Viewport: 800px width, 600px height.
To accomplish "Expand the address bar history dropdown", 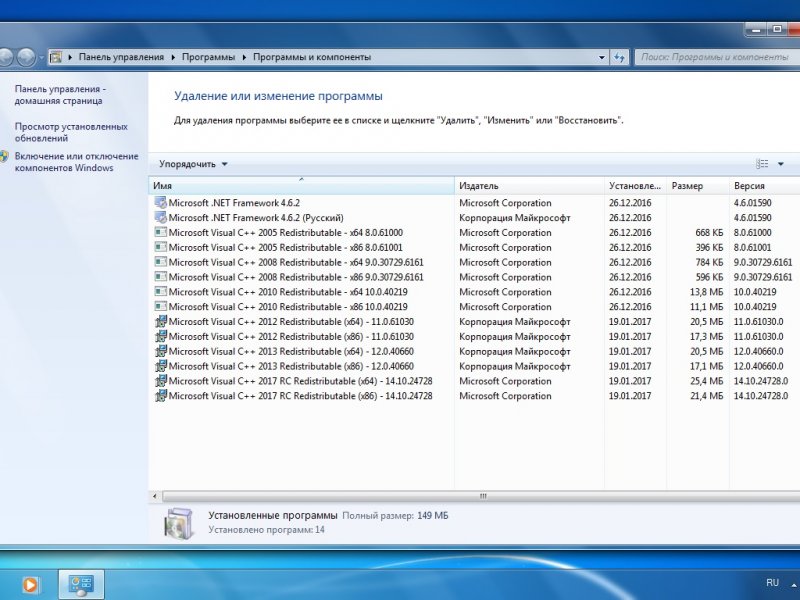I will coord(602,57).
